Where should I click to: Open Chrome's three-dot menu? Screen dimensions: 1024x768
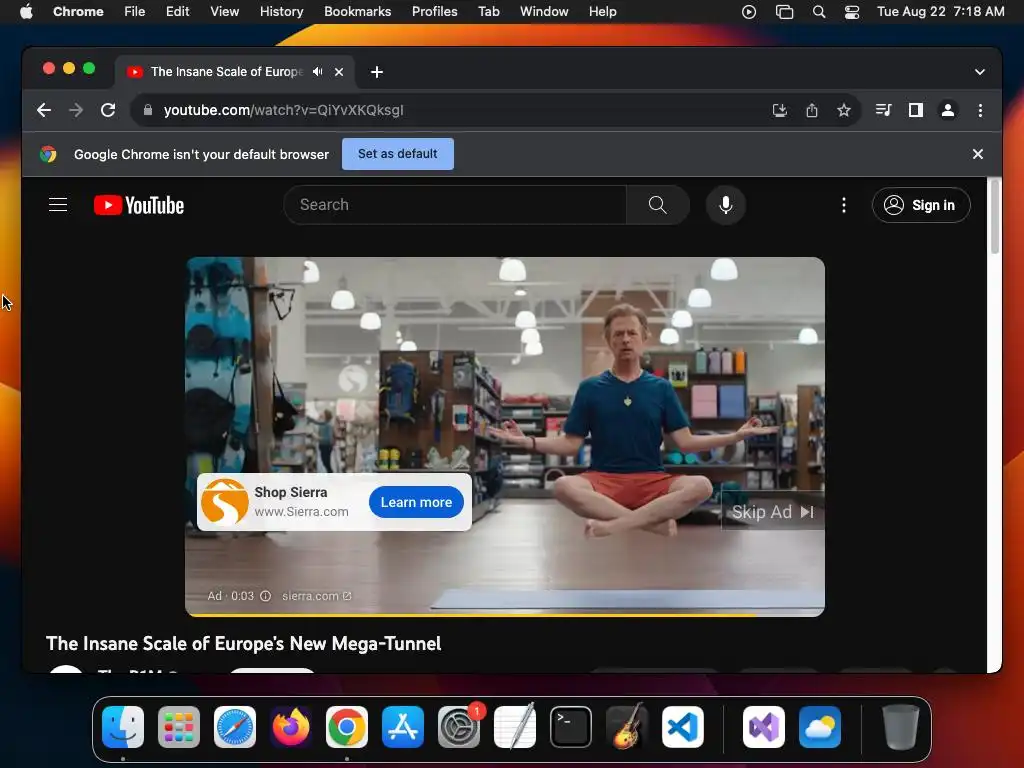(x=980, y=110)
